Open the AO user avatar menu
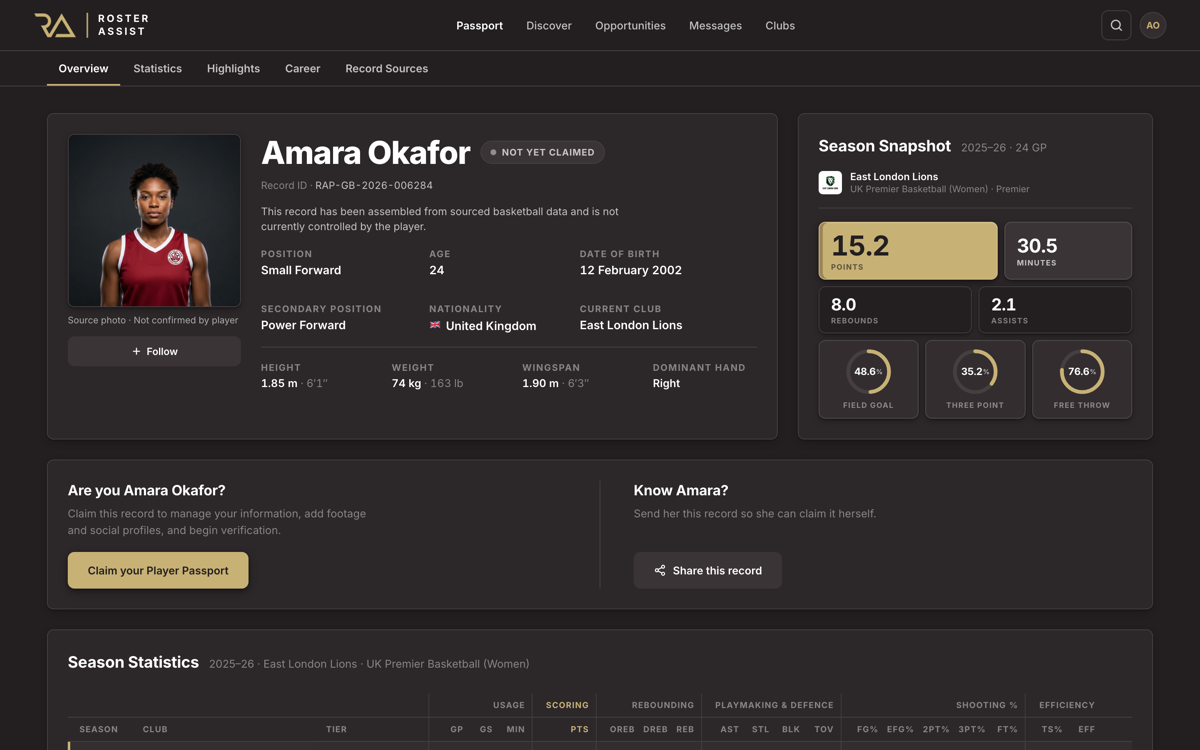 (x=1153, y=25)
